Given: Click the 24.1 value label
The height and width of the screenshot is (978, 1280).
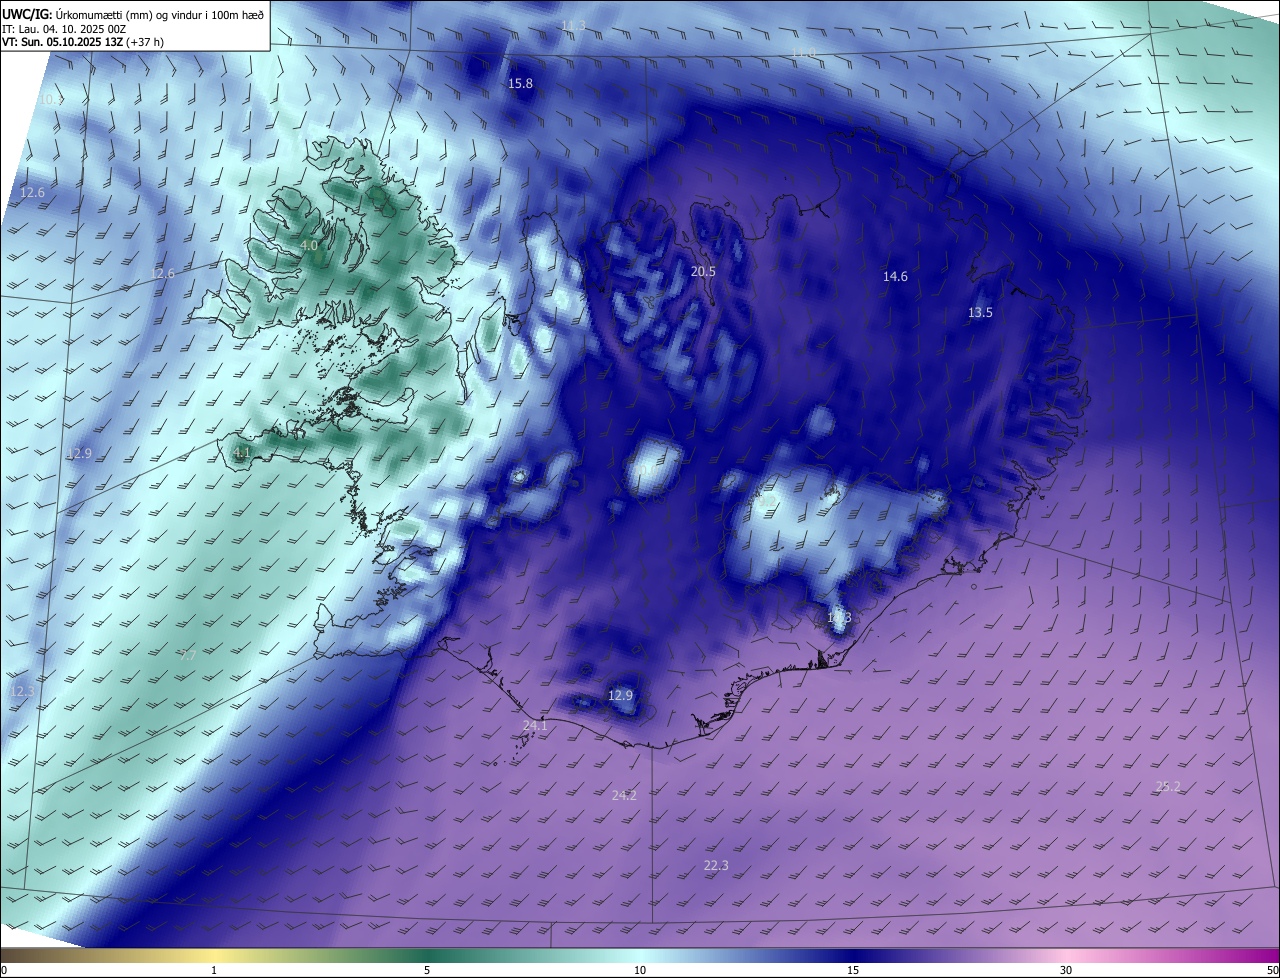Looking at the screenshot, I should 535,726.
